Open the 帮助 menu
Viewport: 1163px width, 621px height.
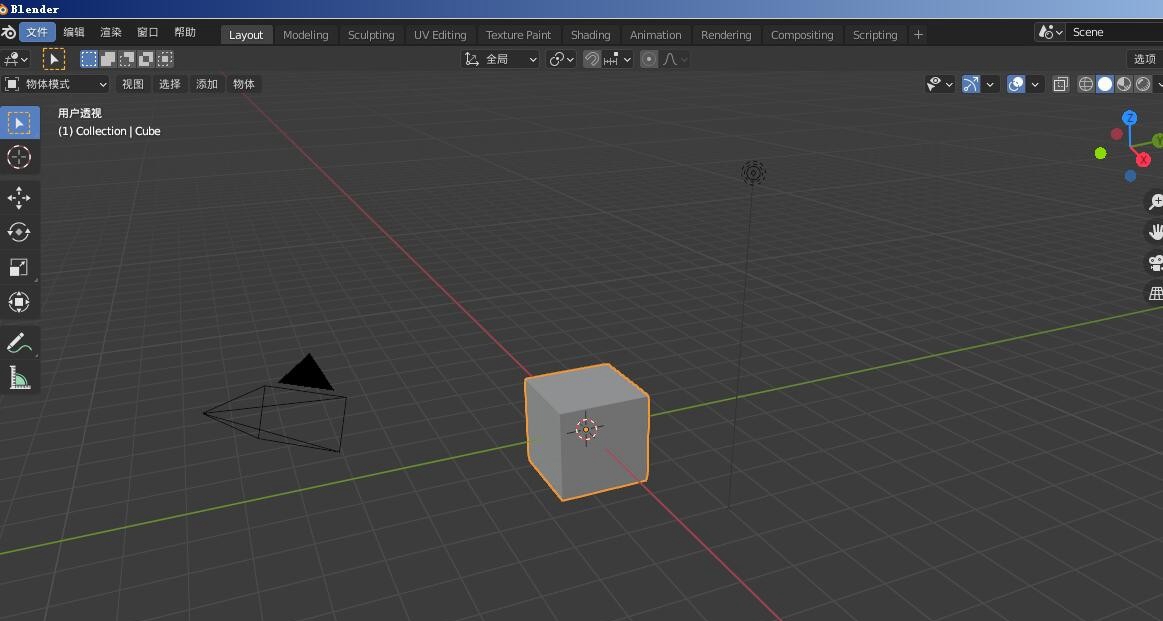point(185,33)
